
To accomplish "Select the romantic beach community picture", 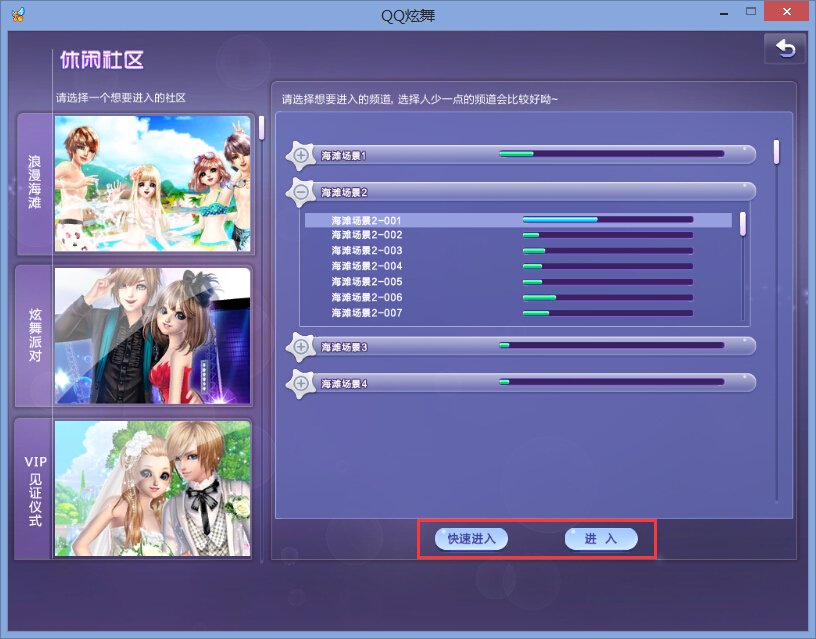I will pyautogui.click(x=152, y=184).
